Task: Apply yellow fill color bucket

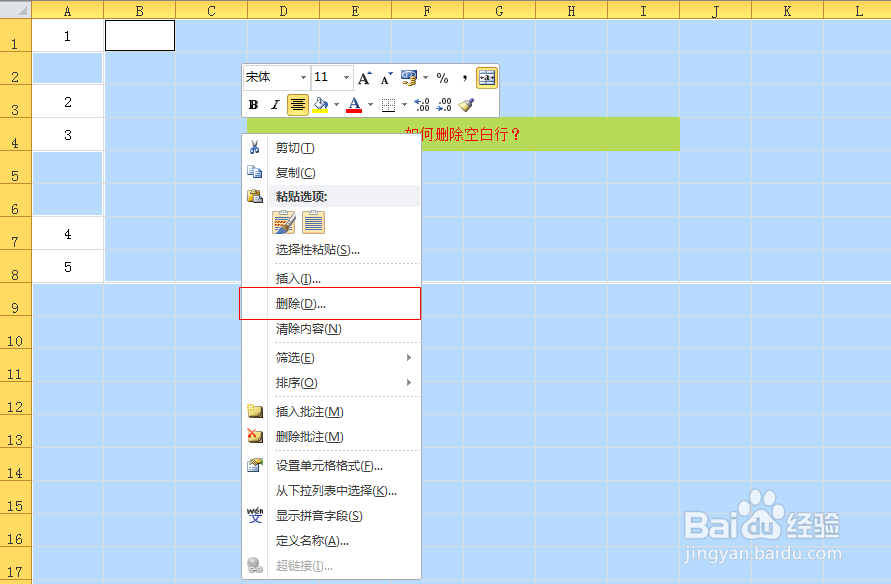Action: [x=320, y=105]
